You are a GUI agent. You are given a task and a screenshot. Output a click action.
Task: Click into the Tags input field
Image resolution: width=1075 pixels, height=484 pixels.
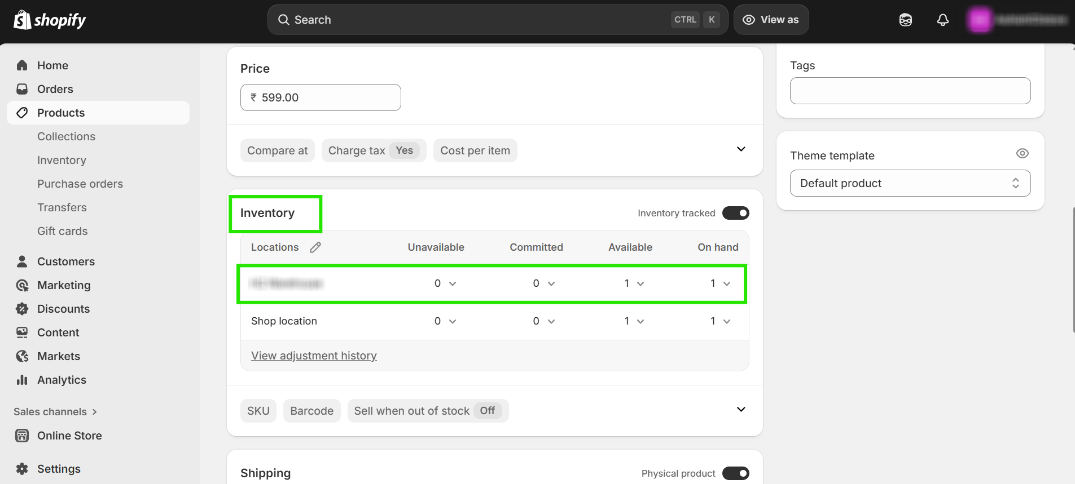(x=910, y=91)
